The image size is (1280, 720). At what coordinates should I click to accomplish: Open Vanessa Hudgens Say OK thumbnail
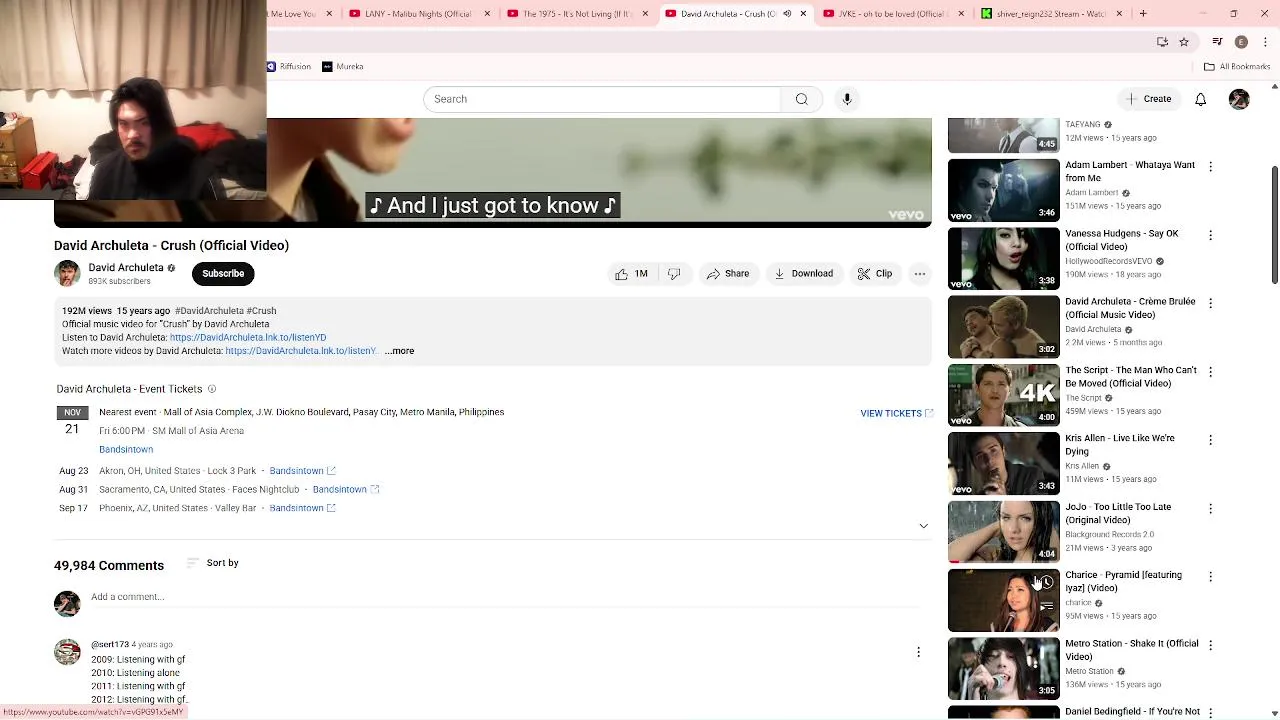1003,259
